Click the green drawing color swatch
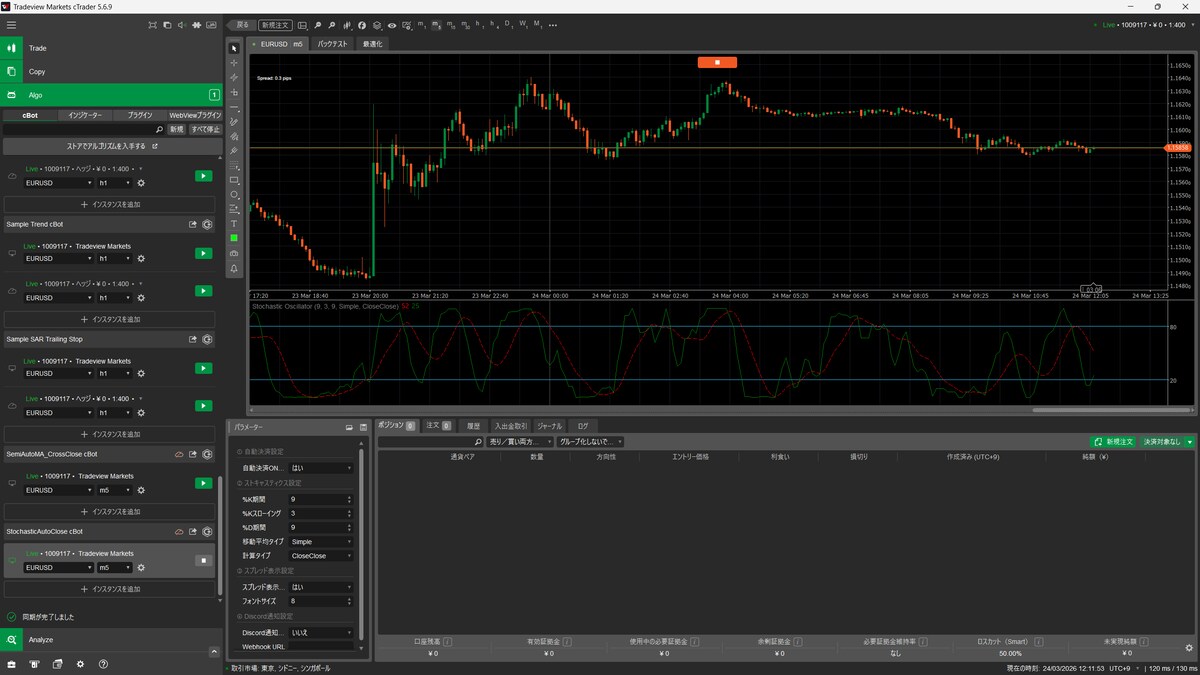 (x=234, y=238)
